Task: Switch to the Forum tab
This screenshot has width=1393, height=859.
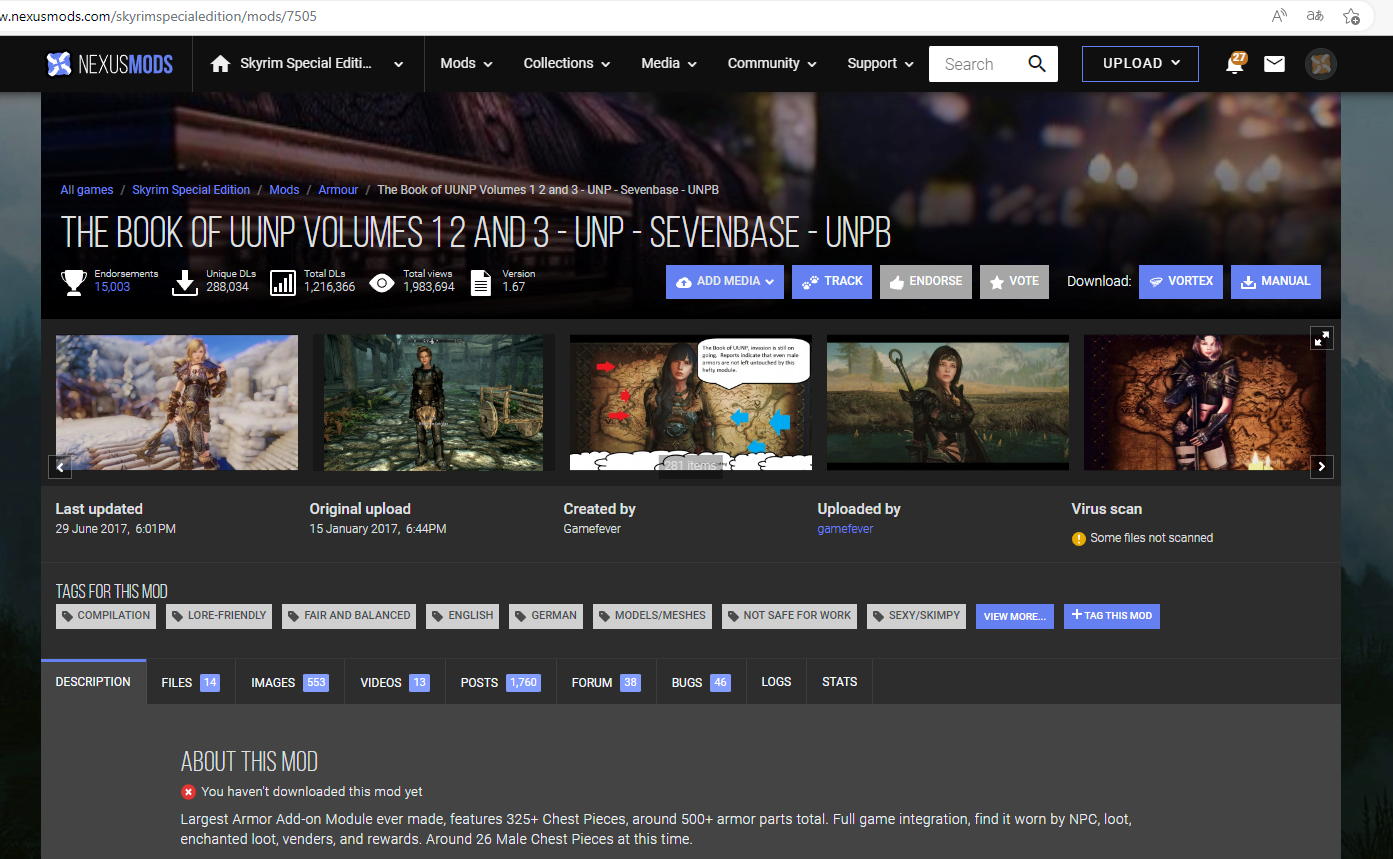Action: [606, 682]
